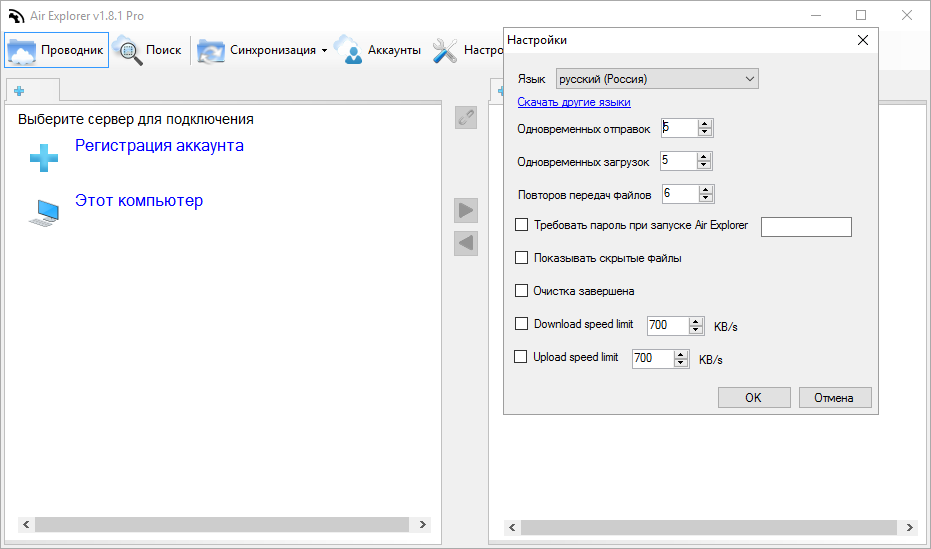Click the Air Explorer title bar logo
Screen dimensions: 931x549
click(16, 16)
